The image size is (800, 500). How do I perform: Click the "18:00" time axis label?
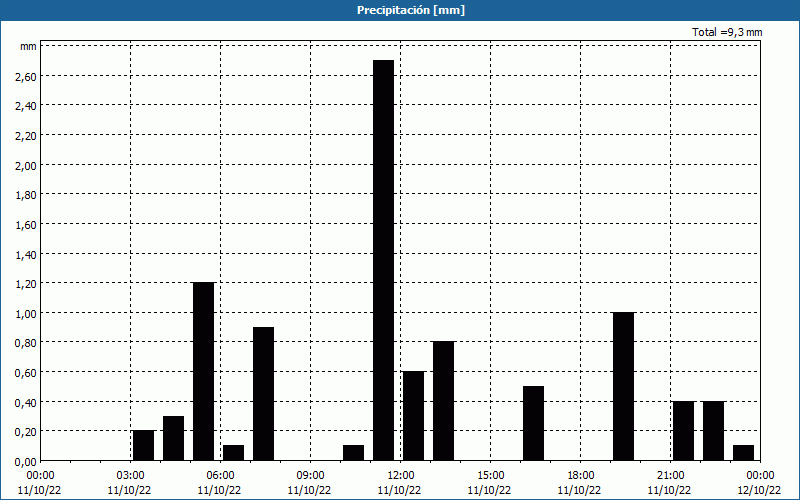pos(581,476)
